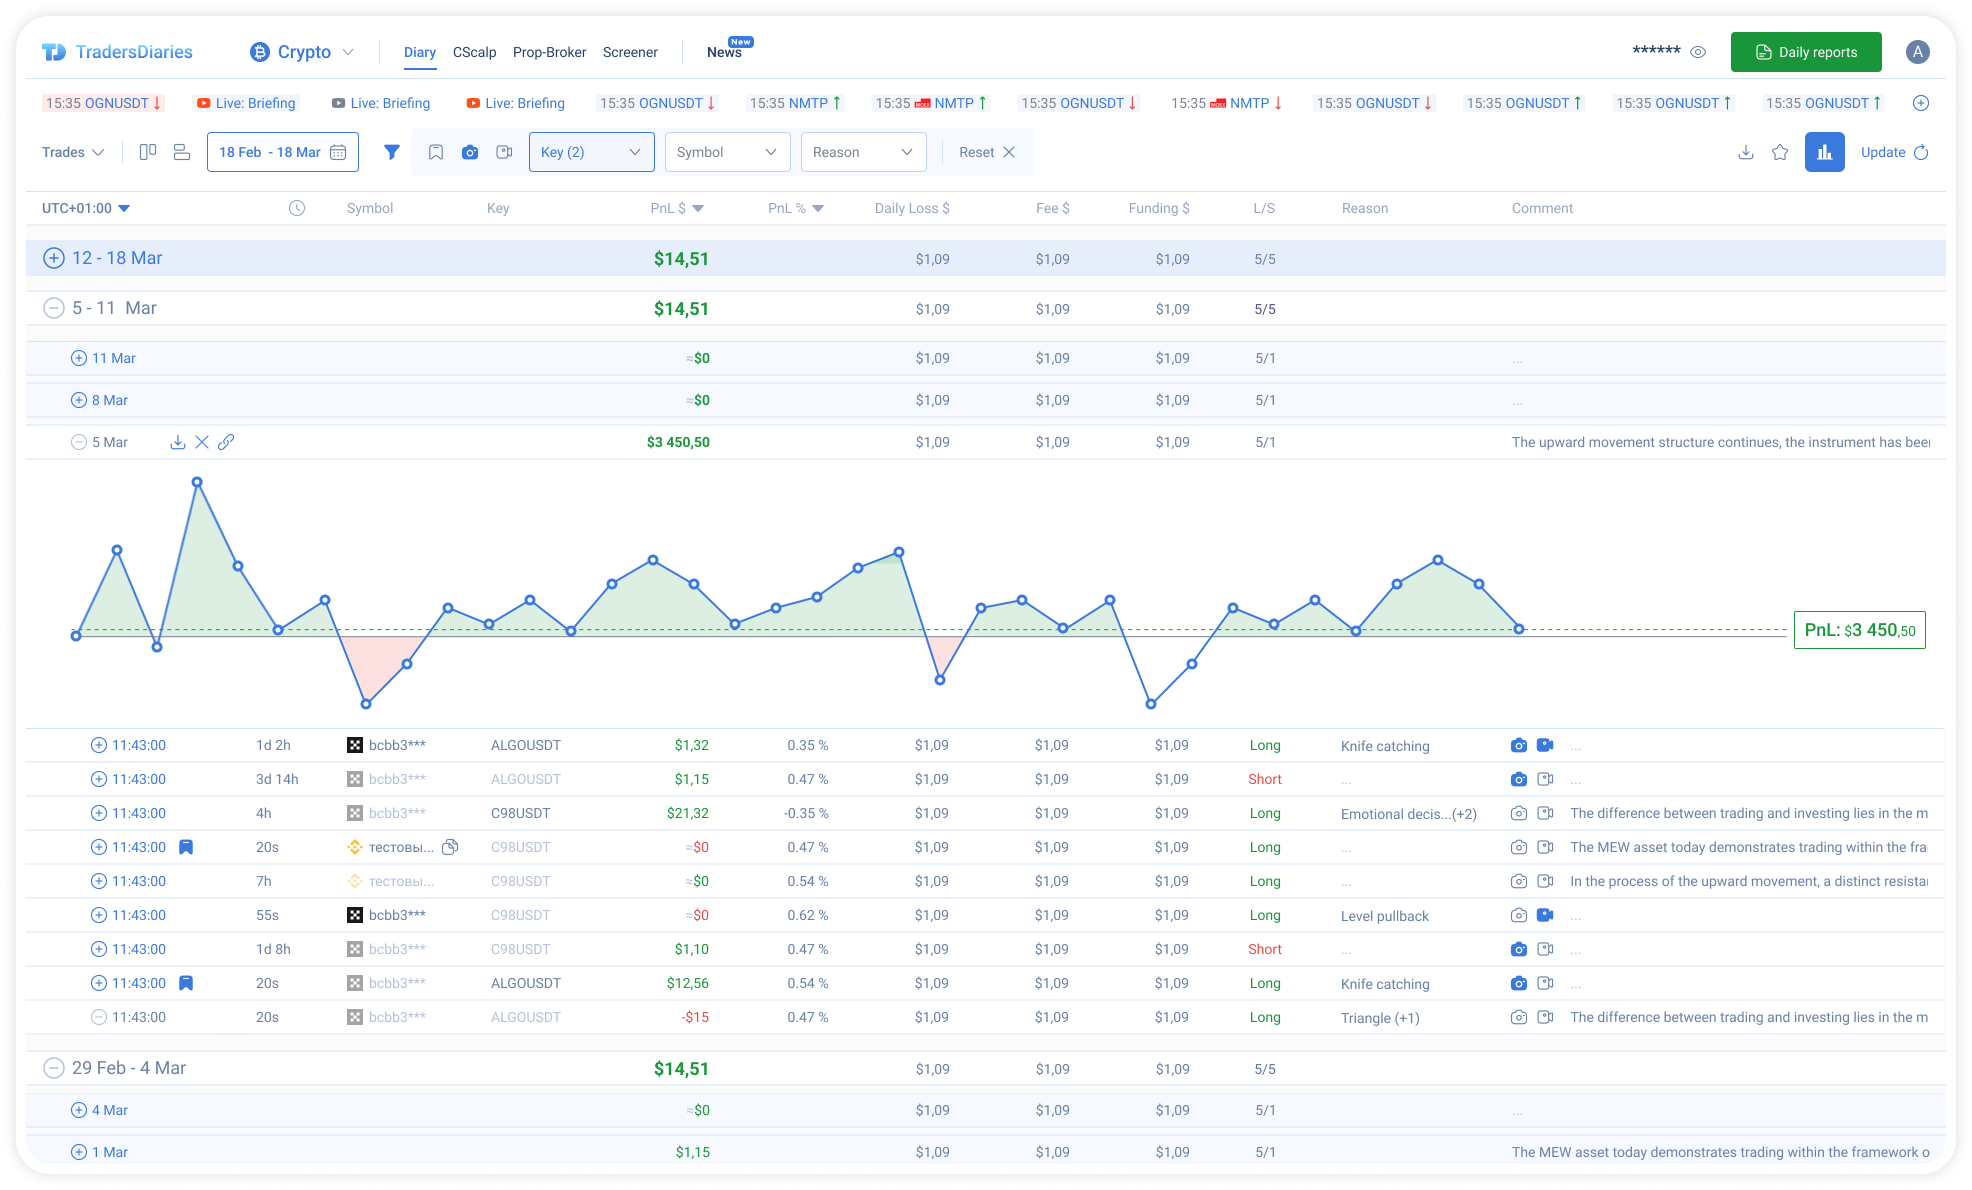Expand the 12 - 18 Mar group row
This screenshot has height=1190, width=1972.
[53, 258]
